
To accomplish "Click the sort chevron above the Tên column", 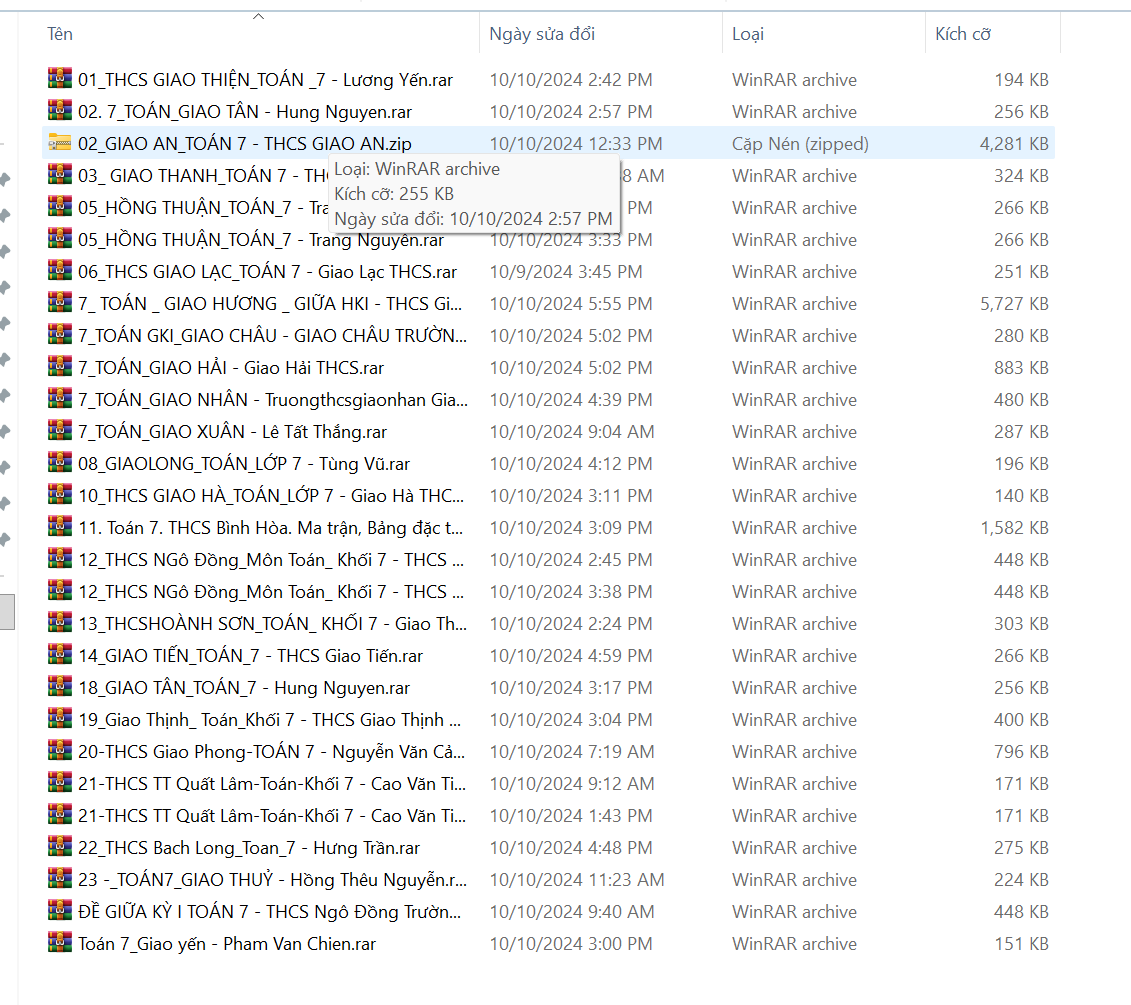I will [x=259, y=16].
